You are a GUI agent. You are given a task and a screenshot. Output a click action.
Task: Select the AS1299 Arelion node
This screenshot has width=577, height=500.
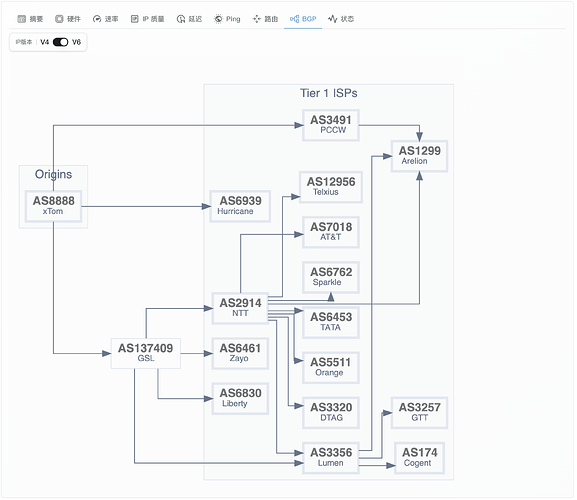420,156
